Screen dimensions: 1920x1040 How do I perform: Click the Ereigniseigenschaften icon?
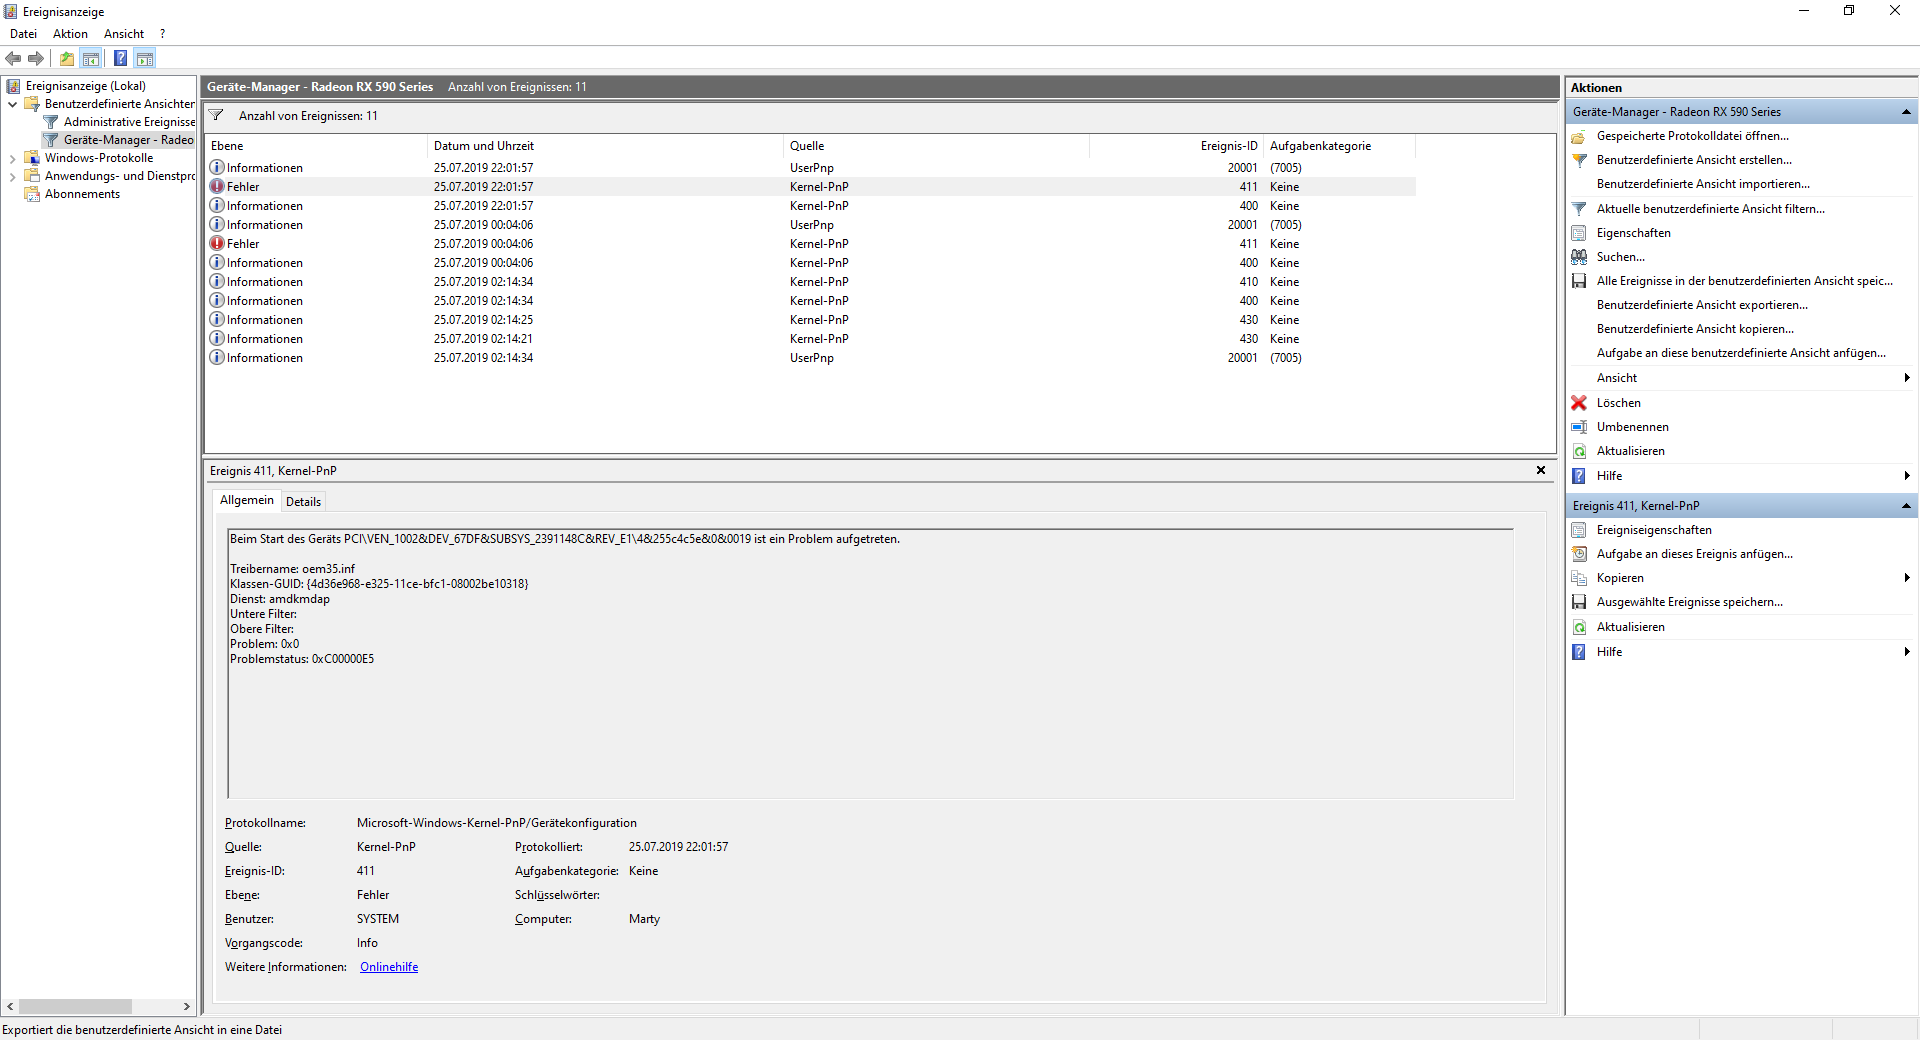point(1579,530)
